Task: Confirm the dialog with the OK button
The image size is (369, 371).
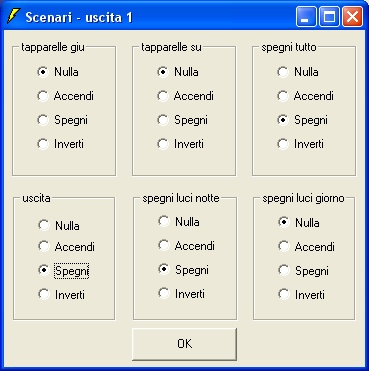Action: pyautogui.click(x=185, y=344)
